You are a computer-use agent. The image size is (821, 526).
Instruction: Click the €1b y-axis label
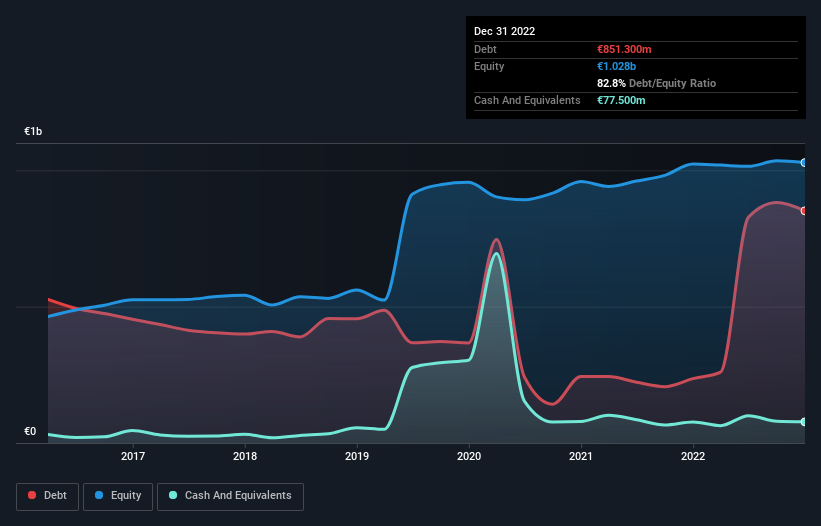[x=33, y=131]
